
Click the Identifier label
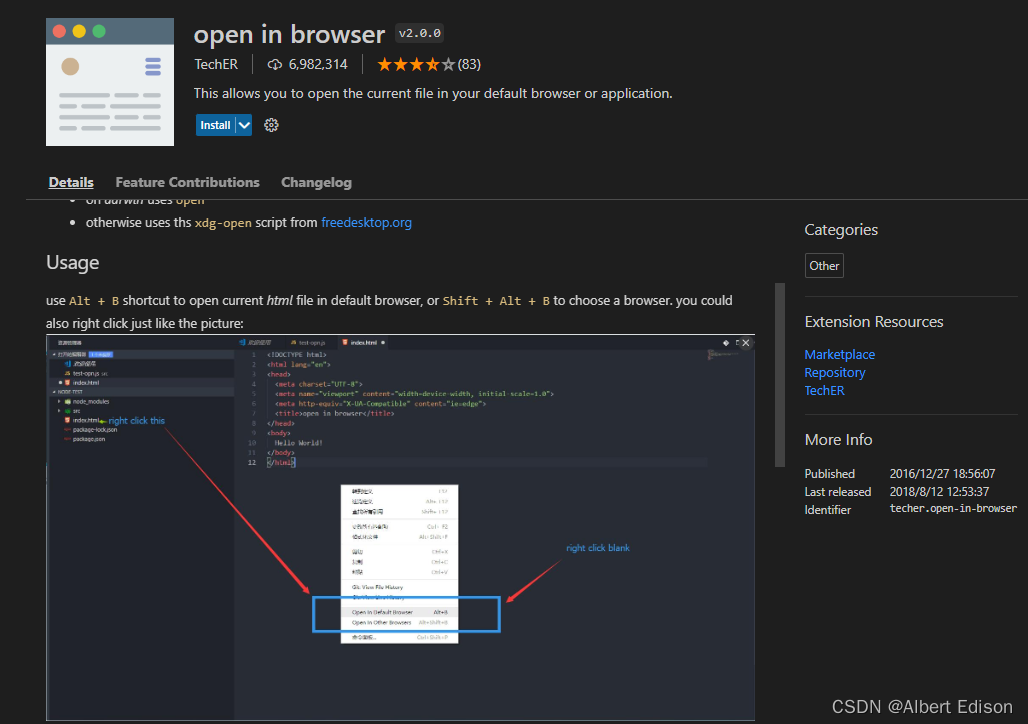click(x=828, y=510)
